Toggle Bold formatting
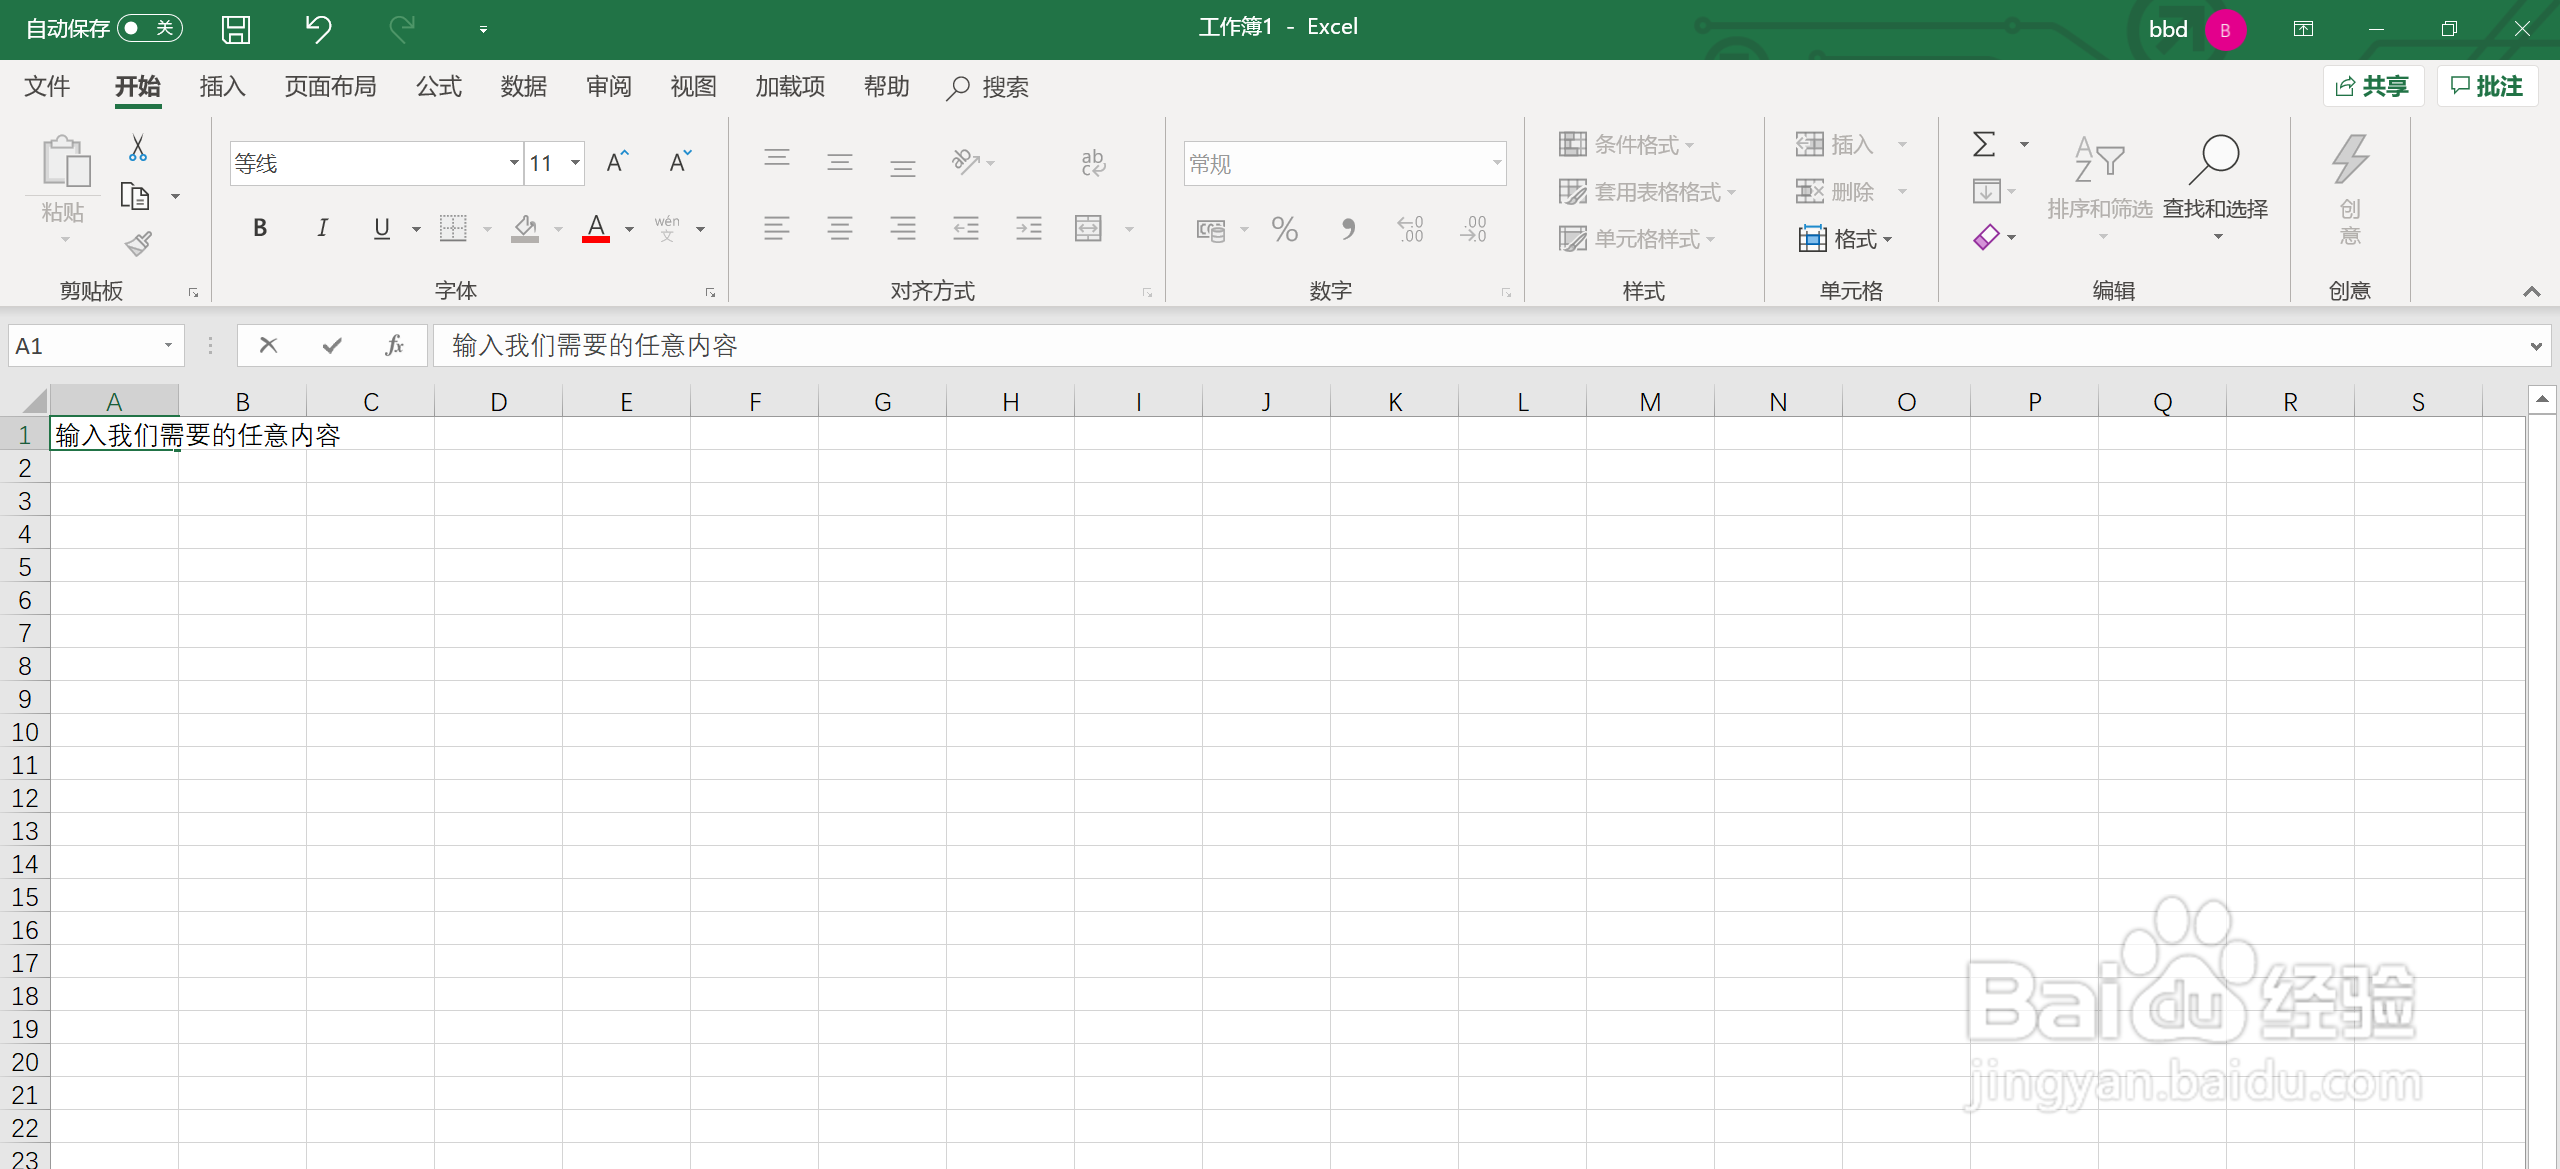This screenshot has height=1169, width=2560. click(x=260, y=228)
